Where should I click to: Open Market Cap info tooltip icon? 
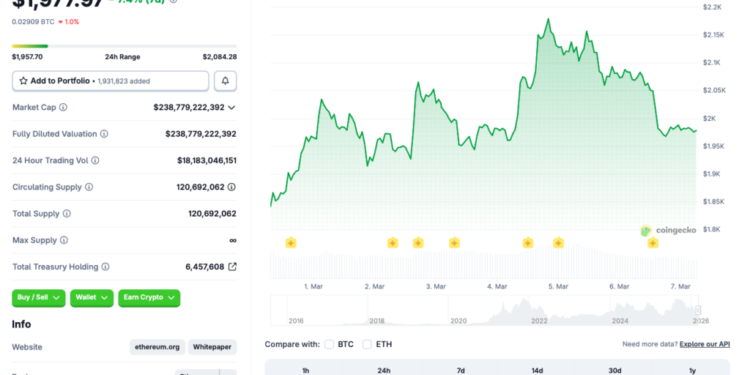tap(63, 107)
